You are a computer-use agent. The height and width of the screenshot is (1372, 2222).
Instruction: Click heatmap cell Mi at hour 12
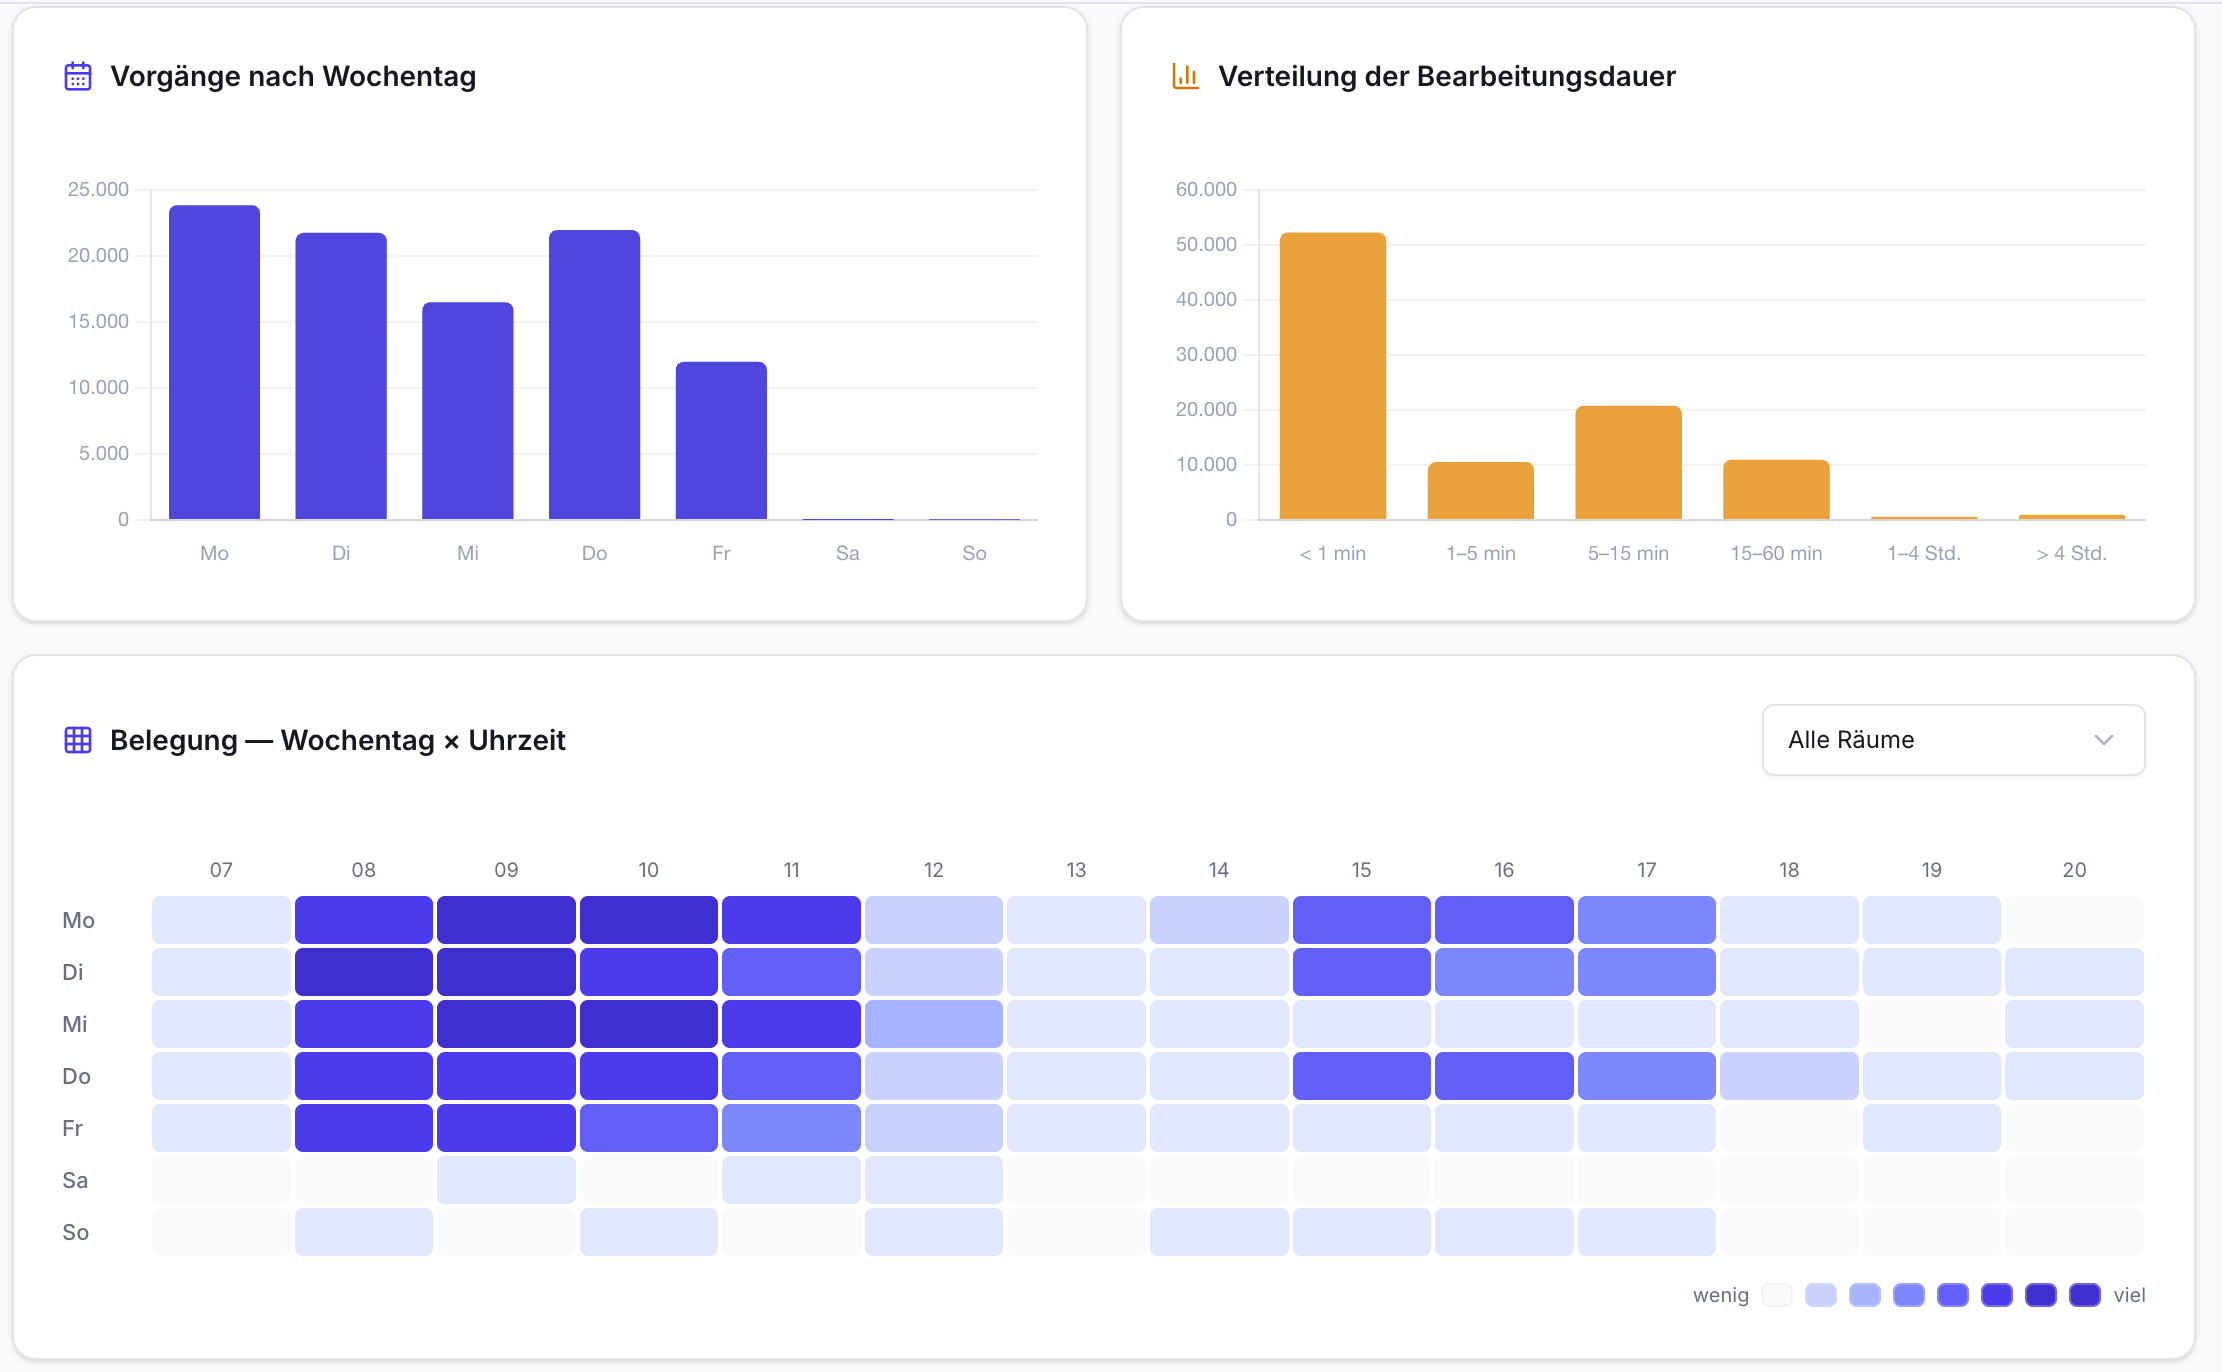coord(934,1024)
